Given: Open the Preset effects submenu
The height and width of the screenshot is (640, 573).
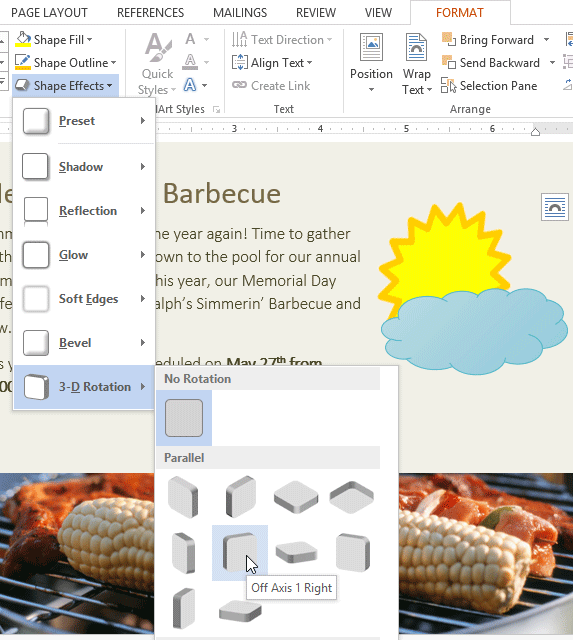Looking at the screenshot, I should (84, 121).
